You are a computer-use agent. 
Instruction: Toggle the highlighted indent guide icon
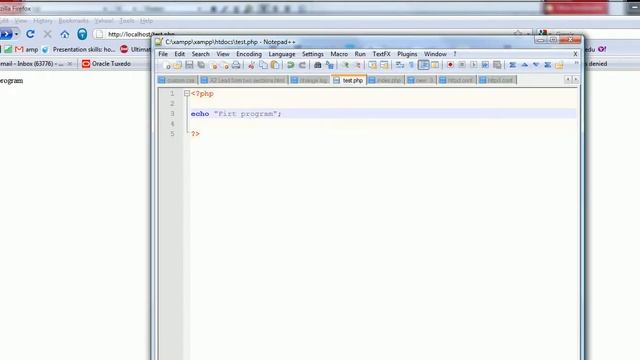pos(423,65)
